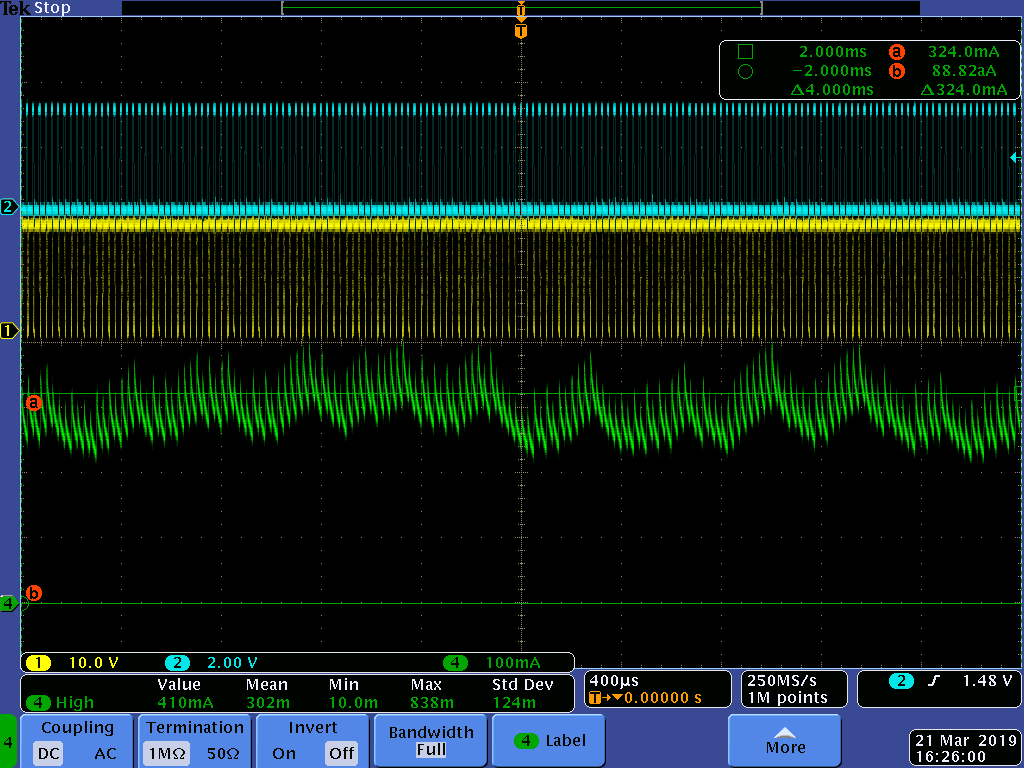Click the trigger level arrow on right edge
1024x768 pixels.
pos(1015,157)
